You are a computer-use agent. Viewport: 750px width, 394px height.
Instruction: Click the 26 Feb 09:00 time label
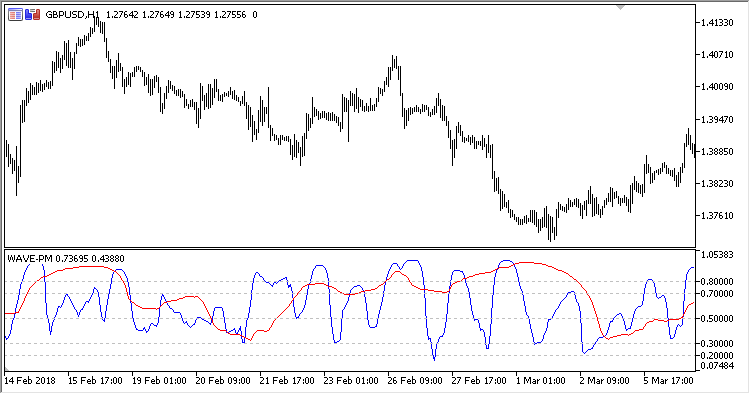[415, 381]
